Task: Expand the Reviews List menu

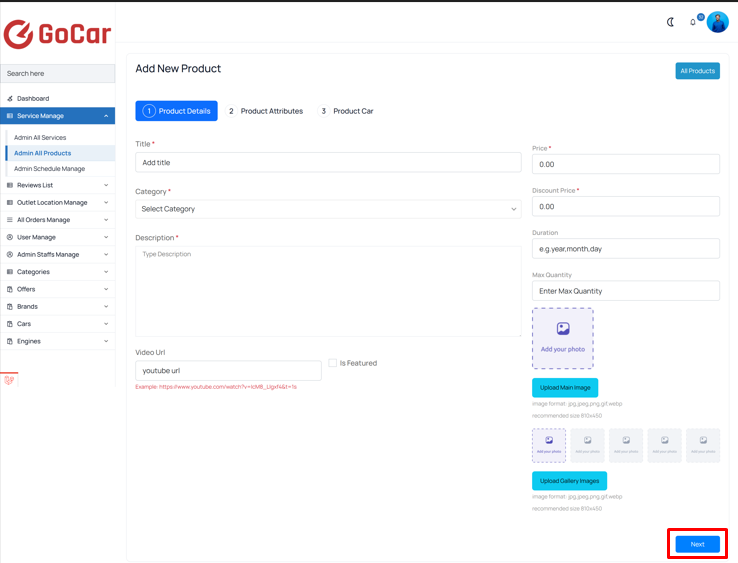Action: 57,185
